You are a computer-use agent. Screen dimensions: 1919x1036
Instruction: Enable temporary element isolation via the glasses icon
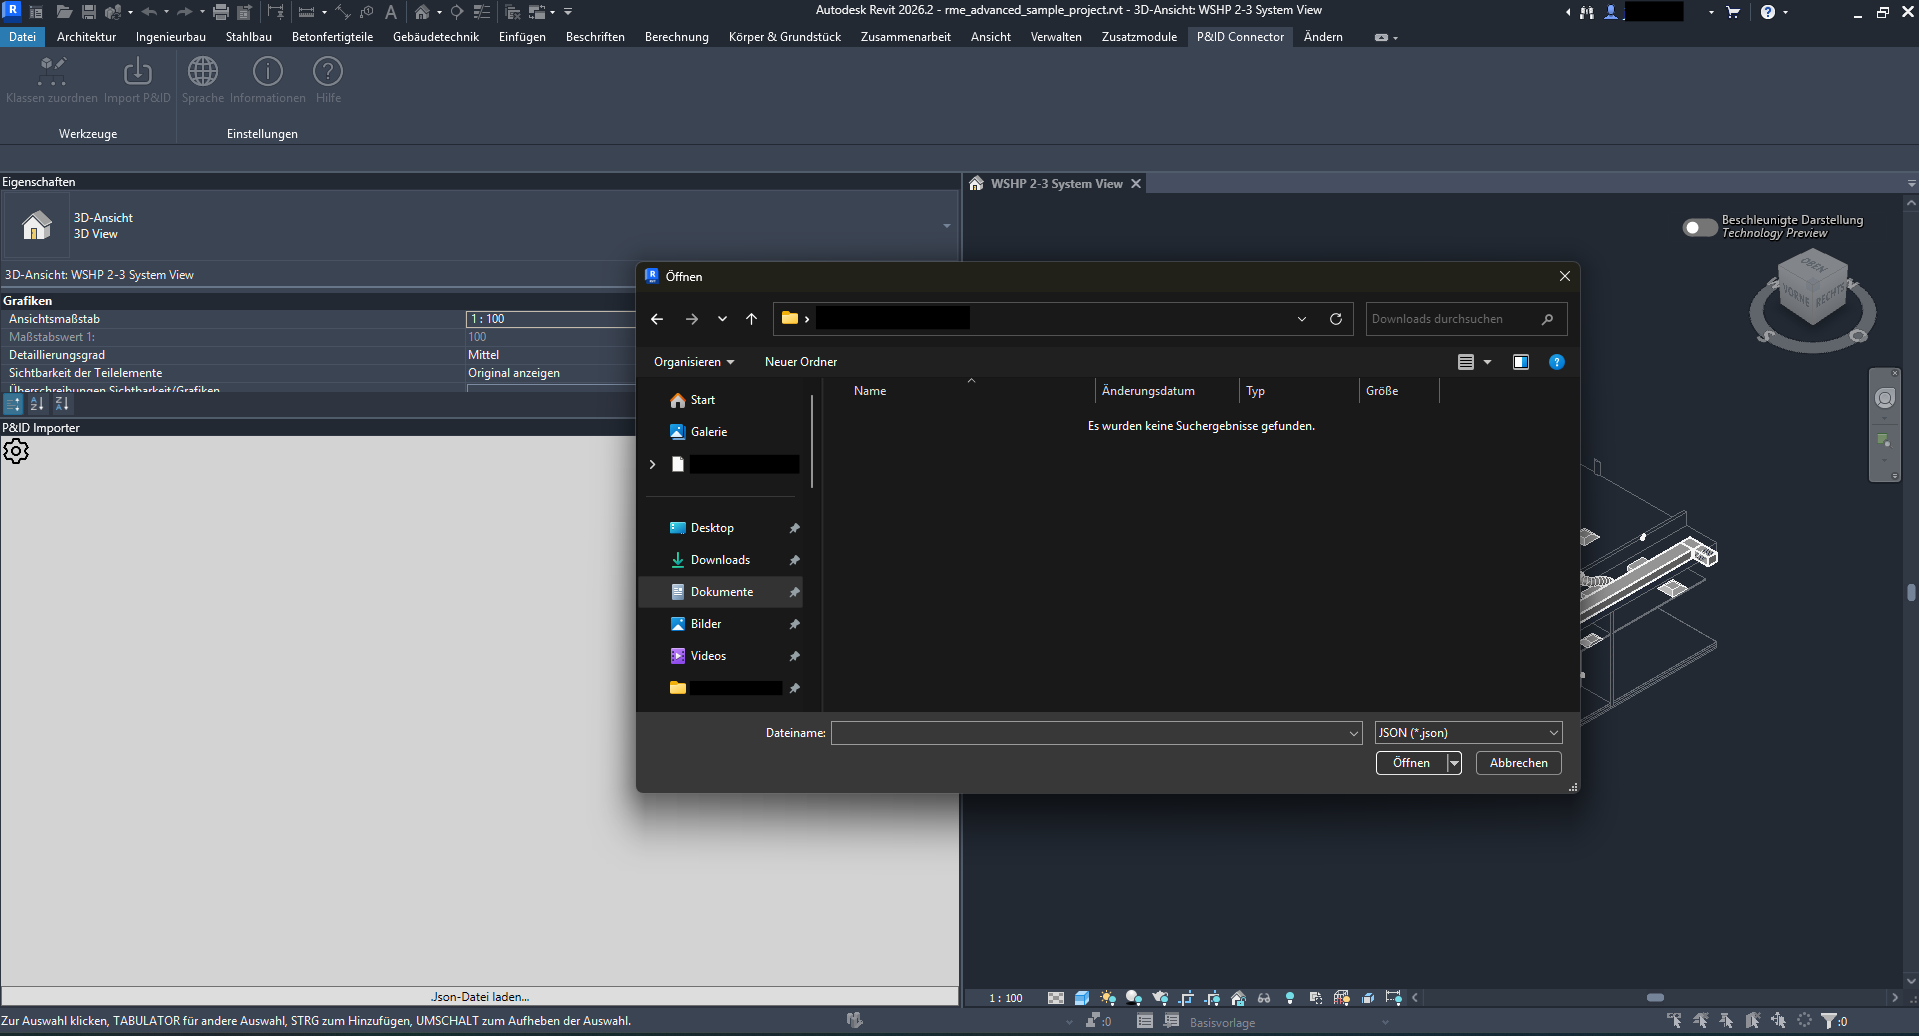tap(1264, 997)
